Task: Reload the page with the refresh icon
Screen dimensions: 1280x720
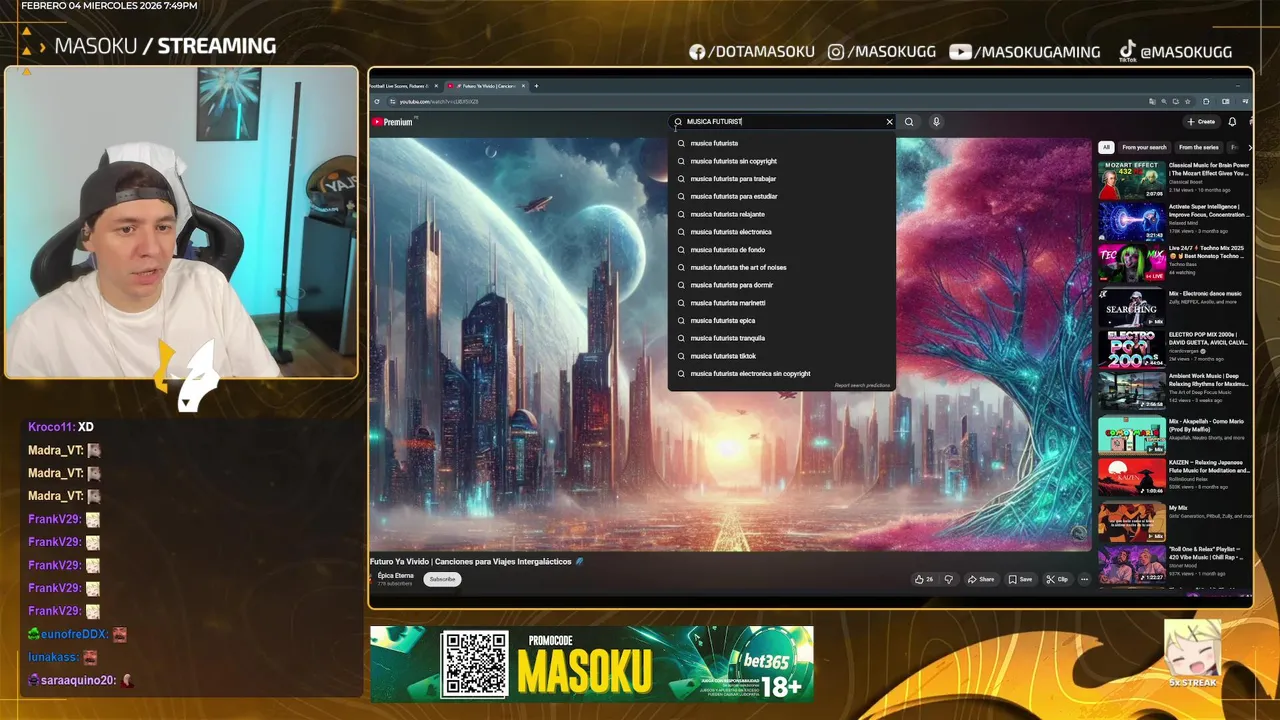Action: pos(377,101)
